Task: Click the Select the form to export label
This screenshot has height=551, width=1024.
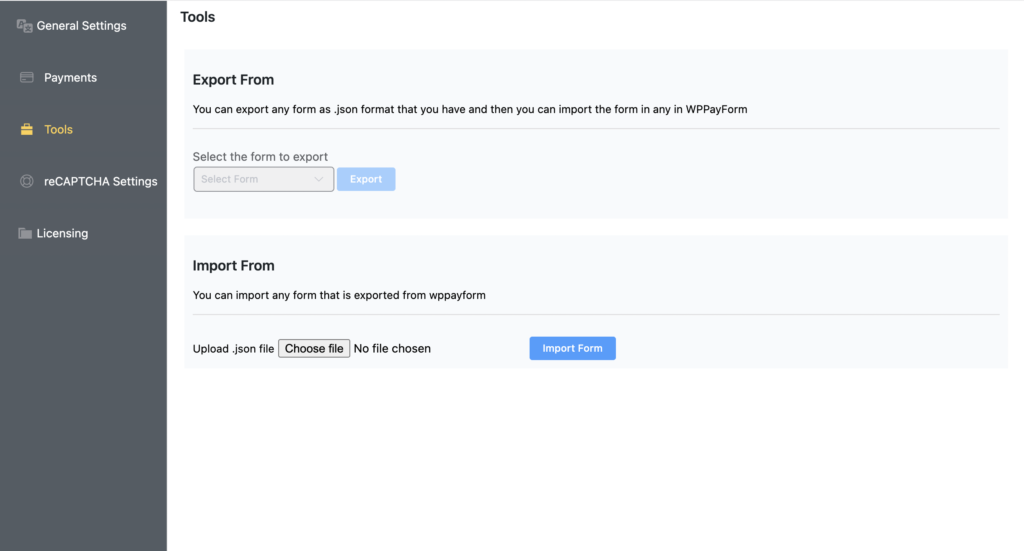Action: tap(260, 157)
